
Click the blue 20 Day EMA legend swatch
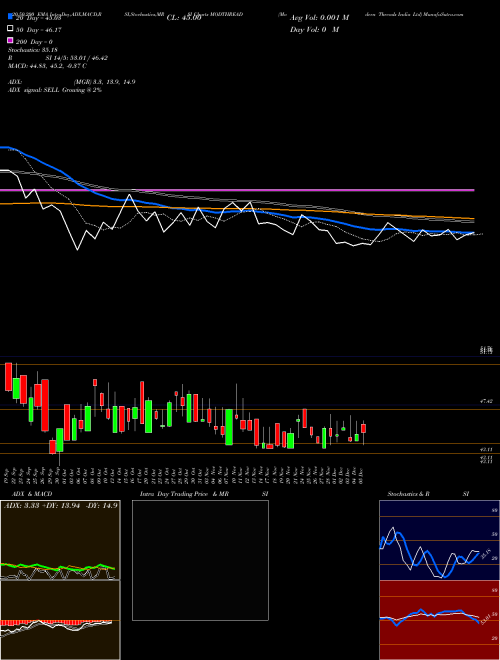click(11, 17)
